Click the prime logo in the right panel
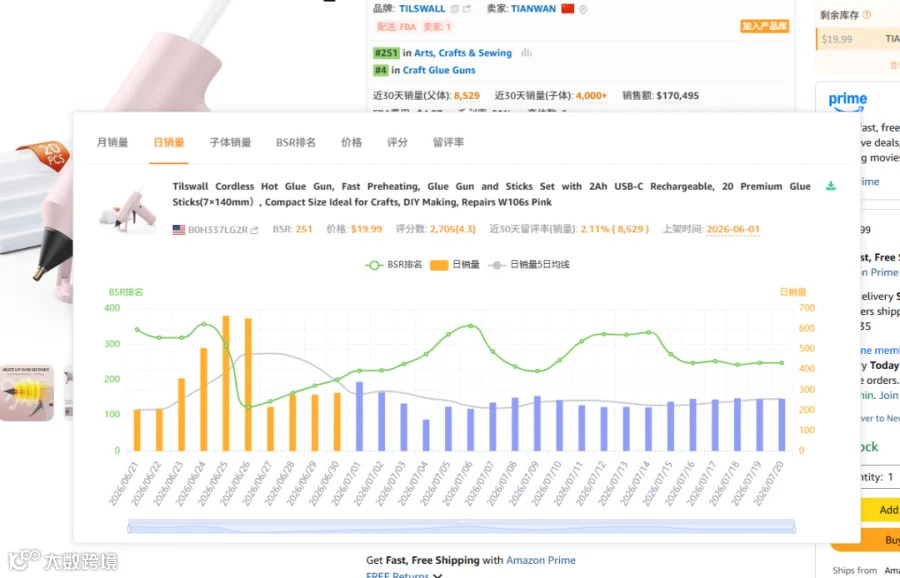The height and width of the screenshot is (578, 900). coord(847,101)
